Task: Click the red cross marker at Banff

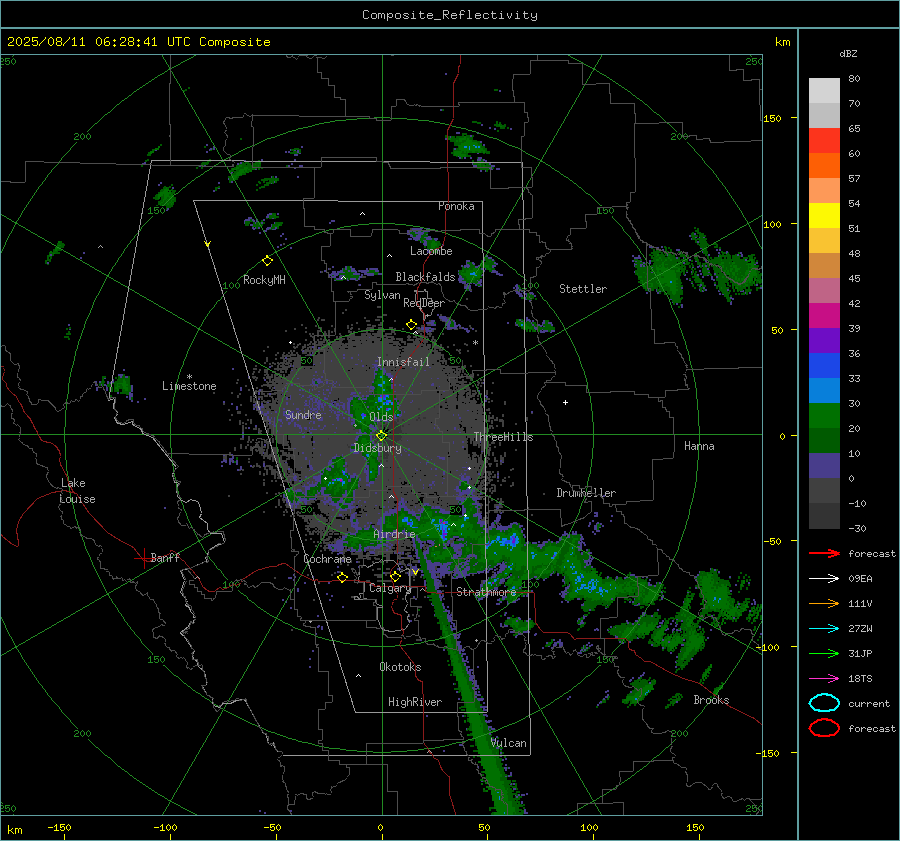Action: tap(142, 558)
